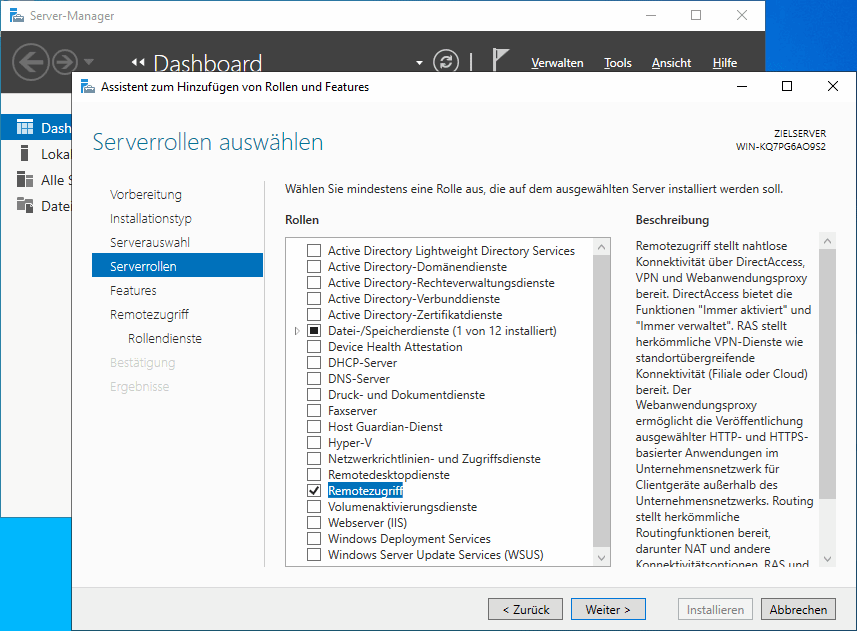
Task: Open notifications via the flag icon
Action: click(500, 60)
